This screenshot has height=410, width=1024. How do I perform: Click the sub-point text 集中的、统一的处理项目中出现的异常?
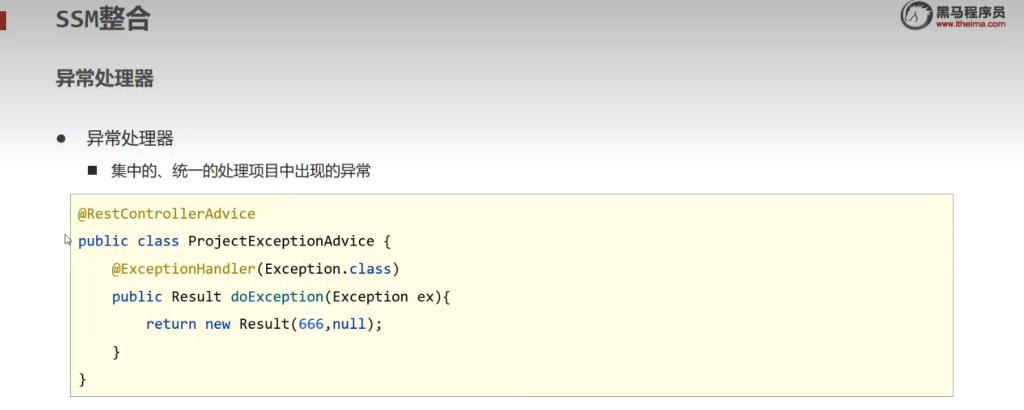tap(240, 171)
